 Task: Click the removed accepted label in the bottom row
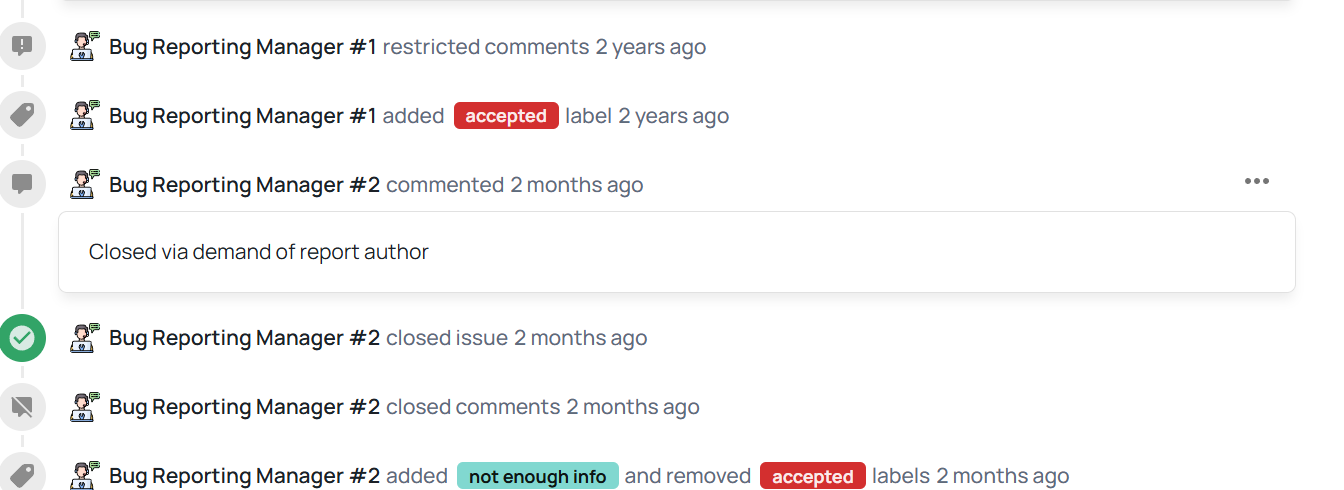(812, 477)
